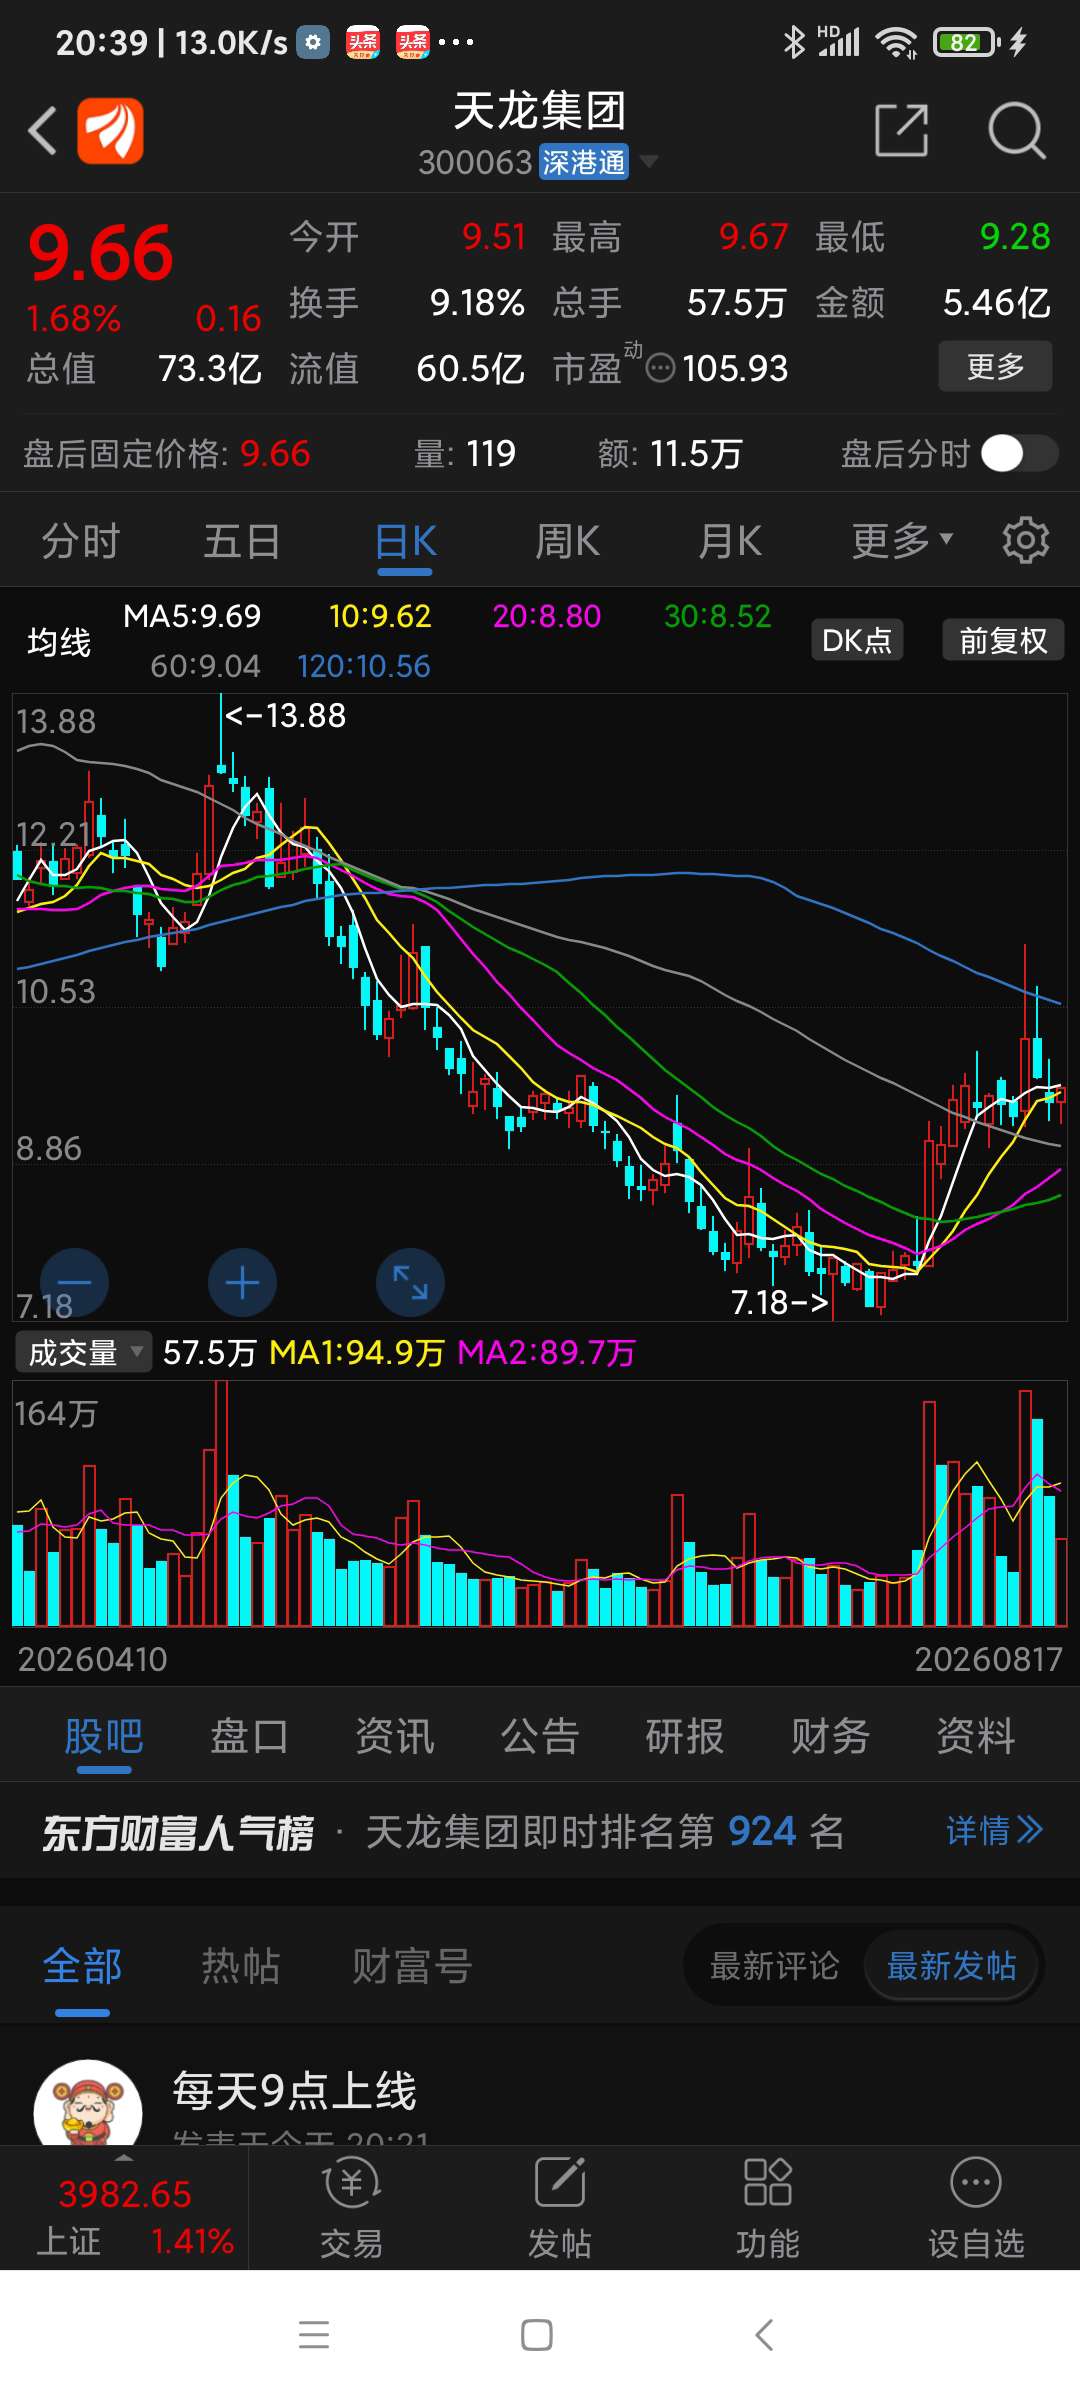
Task: Tap 详情 link on popularity ranking
Action: point(994,1831)
